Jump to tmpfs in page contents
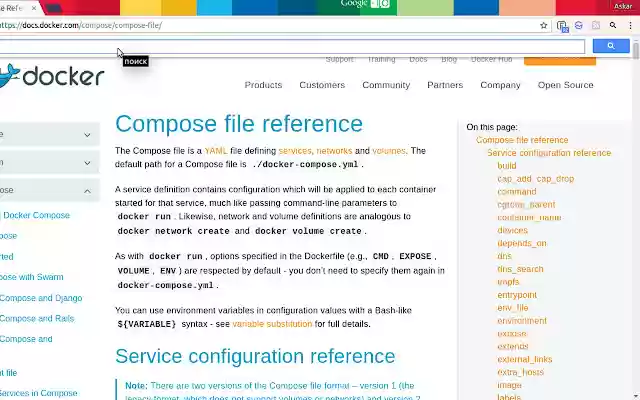The width and height of the screenshot is (640, 400). click(508, 282)
